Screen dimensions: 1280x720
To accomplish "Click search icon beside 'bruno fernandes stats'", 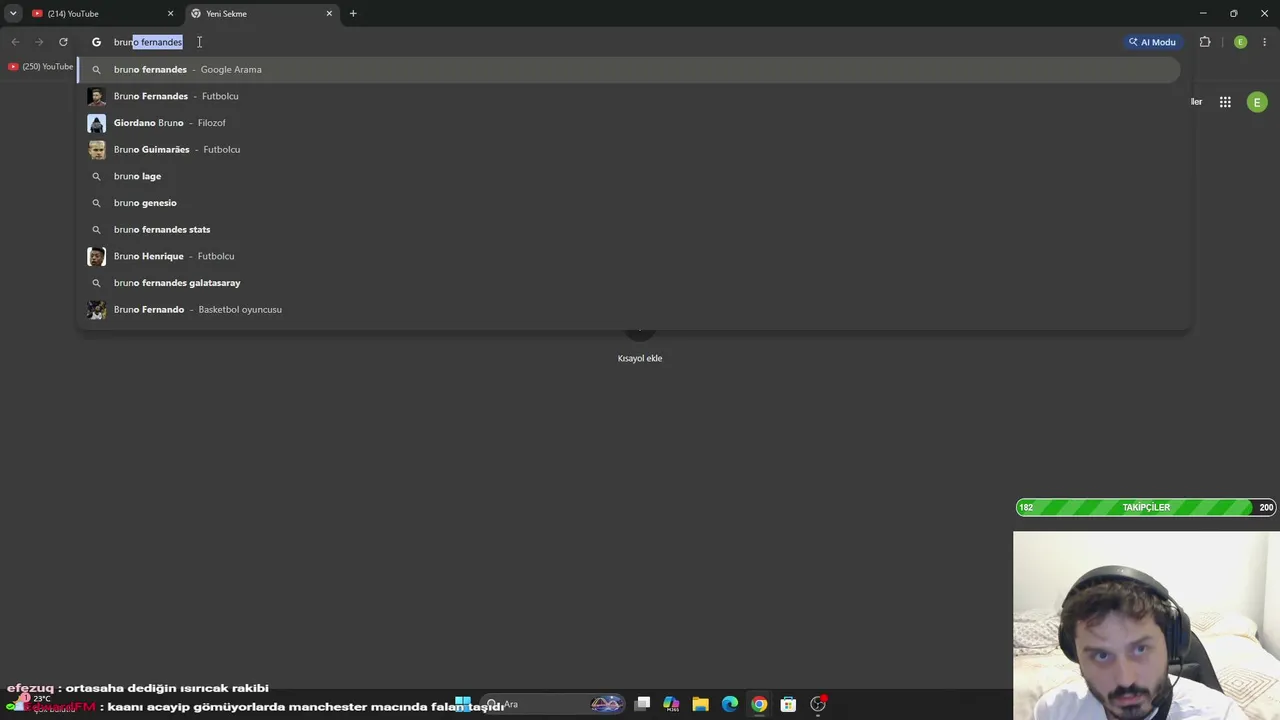I will (x=96, y=230).
